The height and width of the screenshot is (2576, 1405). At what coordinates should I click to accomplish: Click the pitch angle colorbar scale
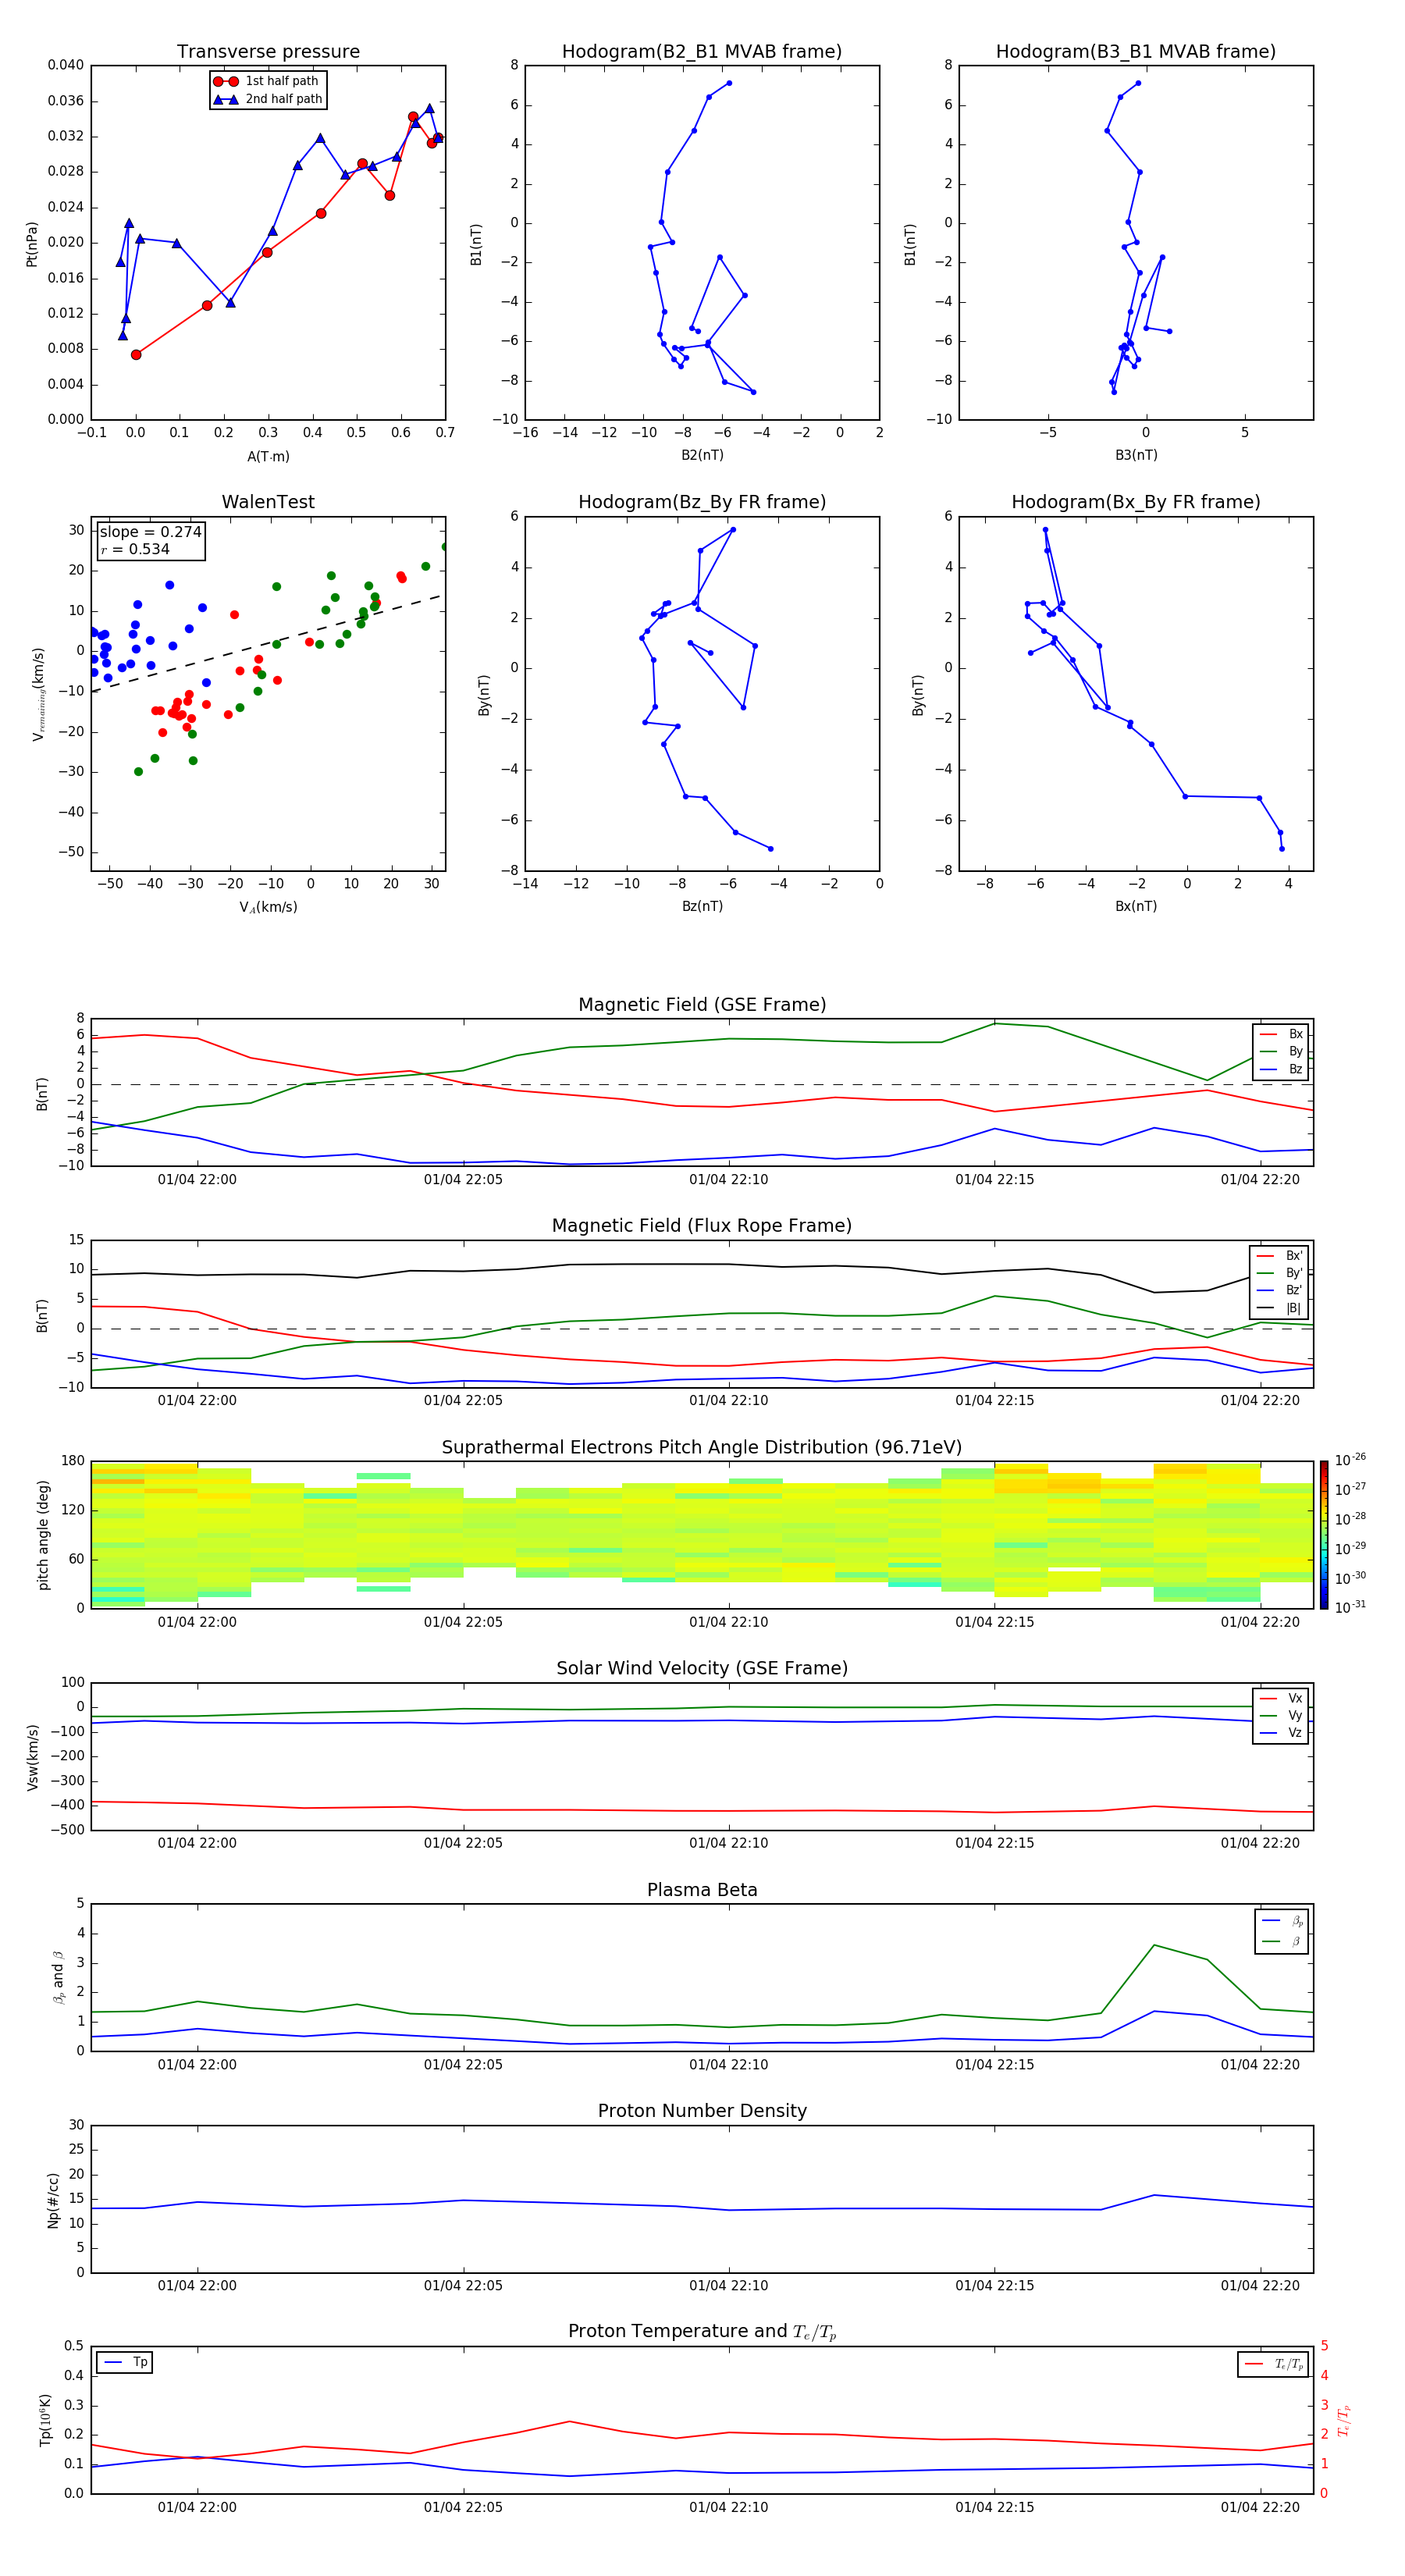point(1324,1535)
